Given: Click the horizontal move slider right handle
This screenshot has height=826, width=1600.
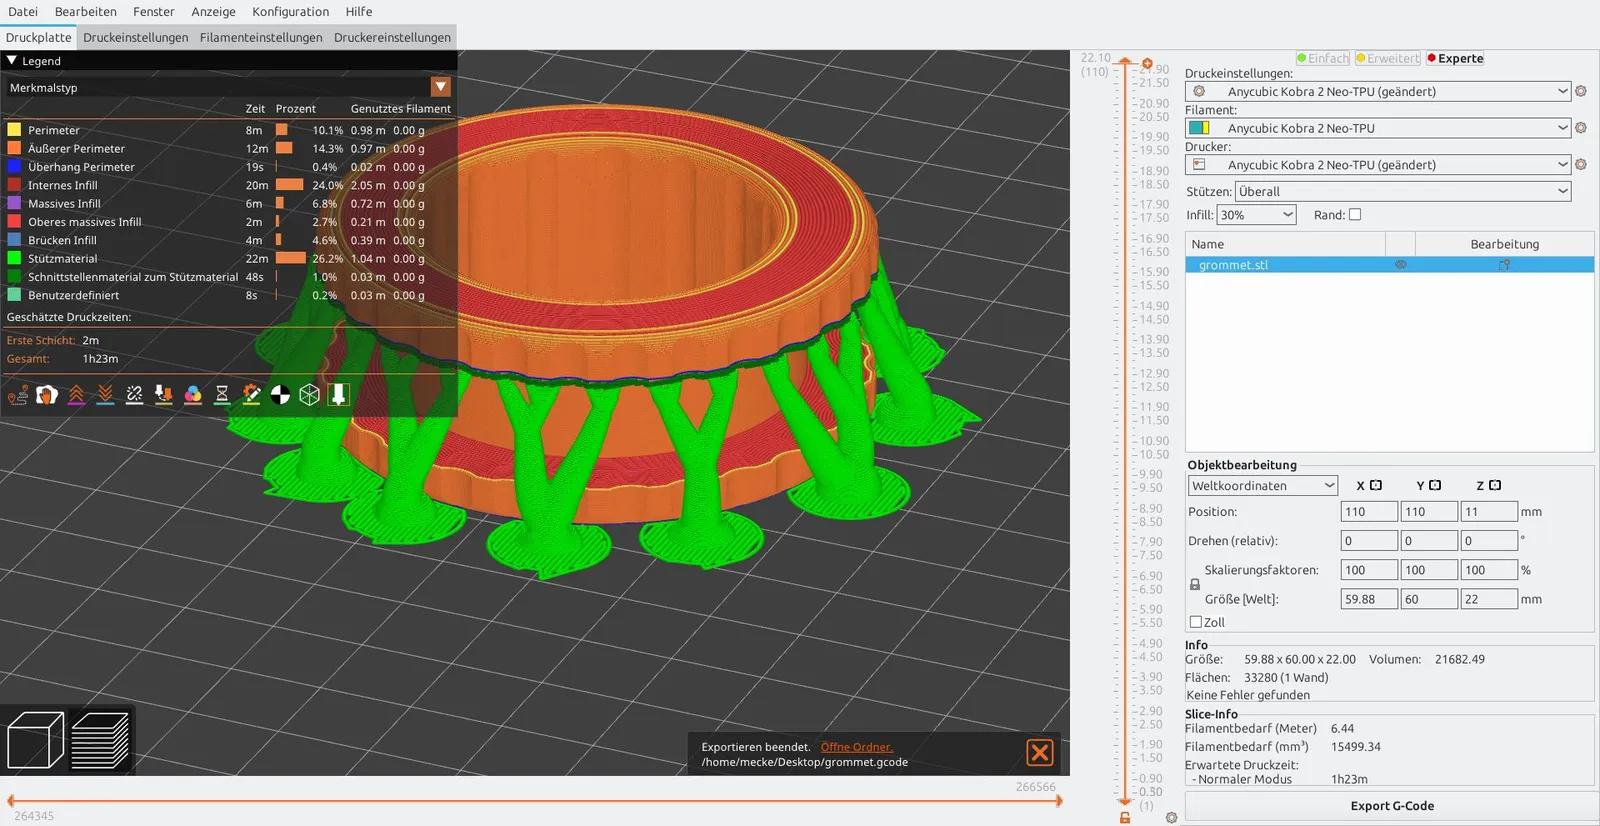Looking at the screenshot, I should click(x=1059, y=801).
